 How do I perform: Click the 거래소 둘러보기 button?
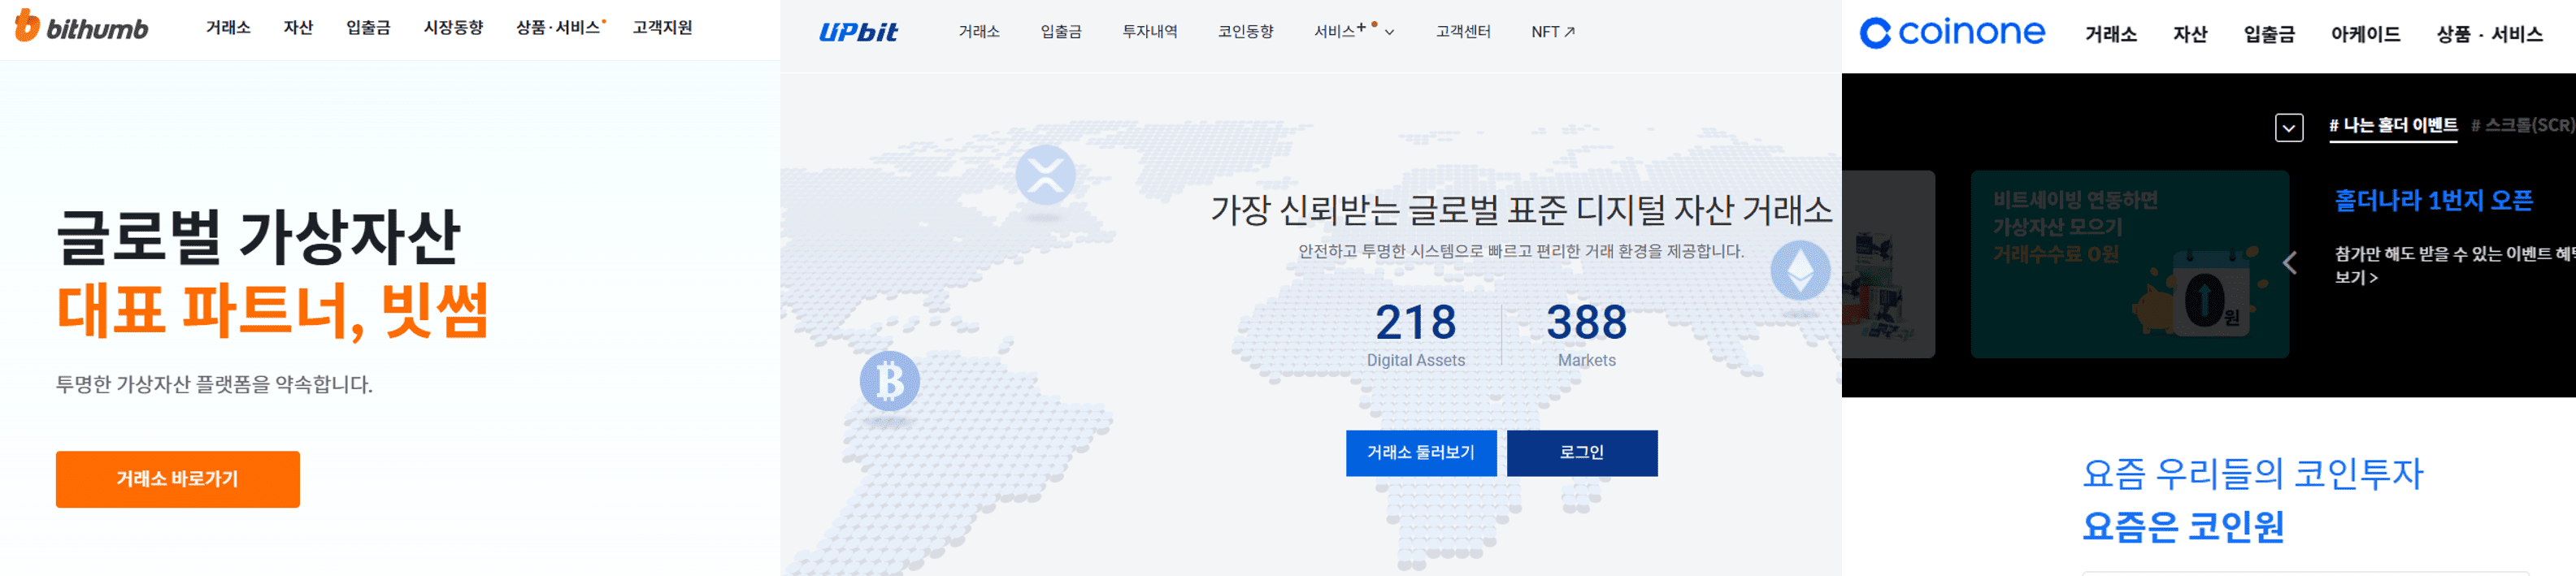(1421, 453)
